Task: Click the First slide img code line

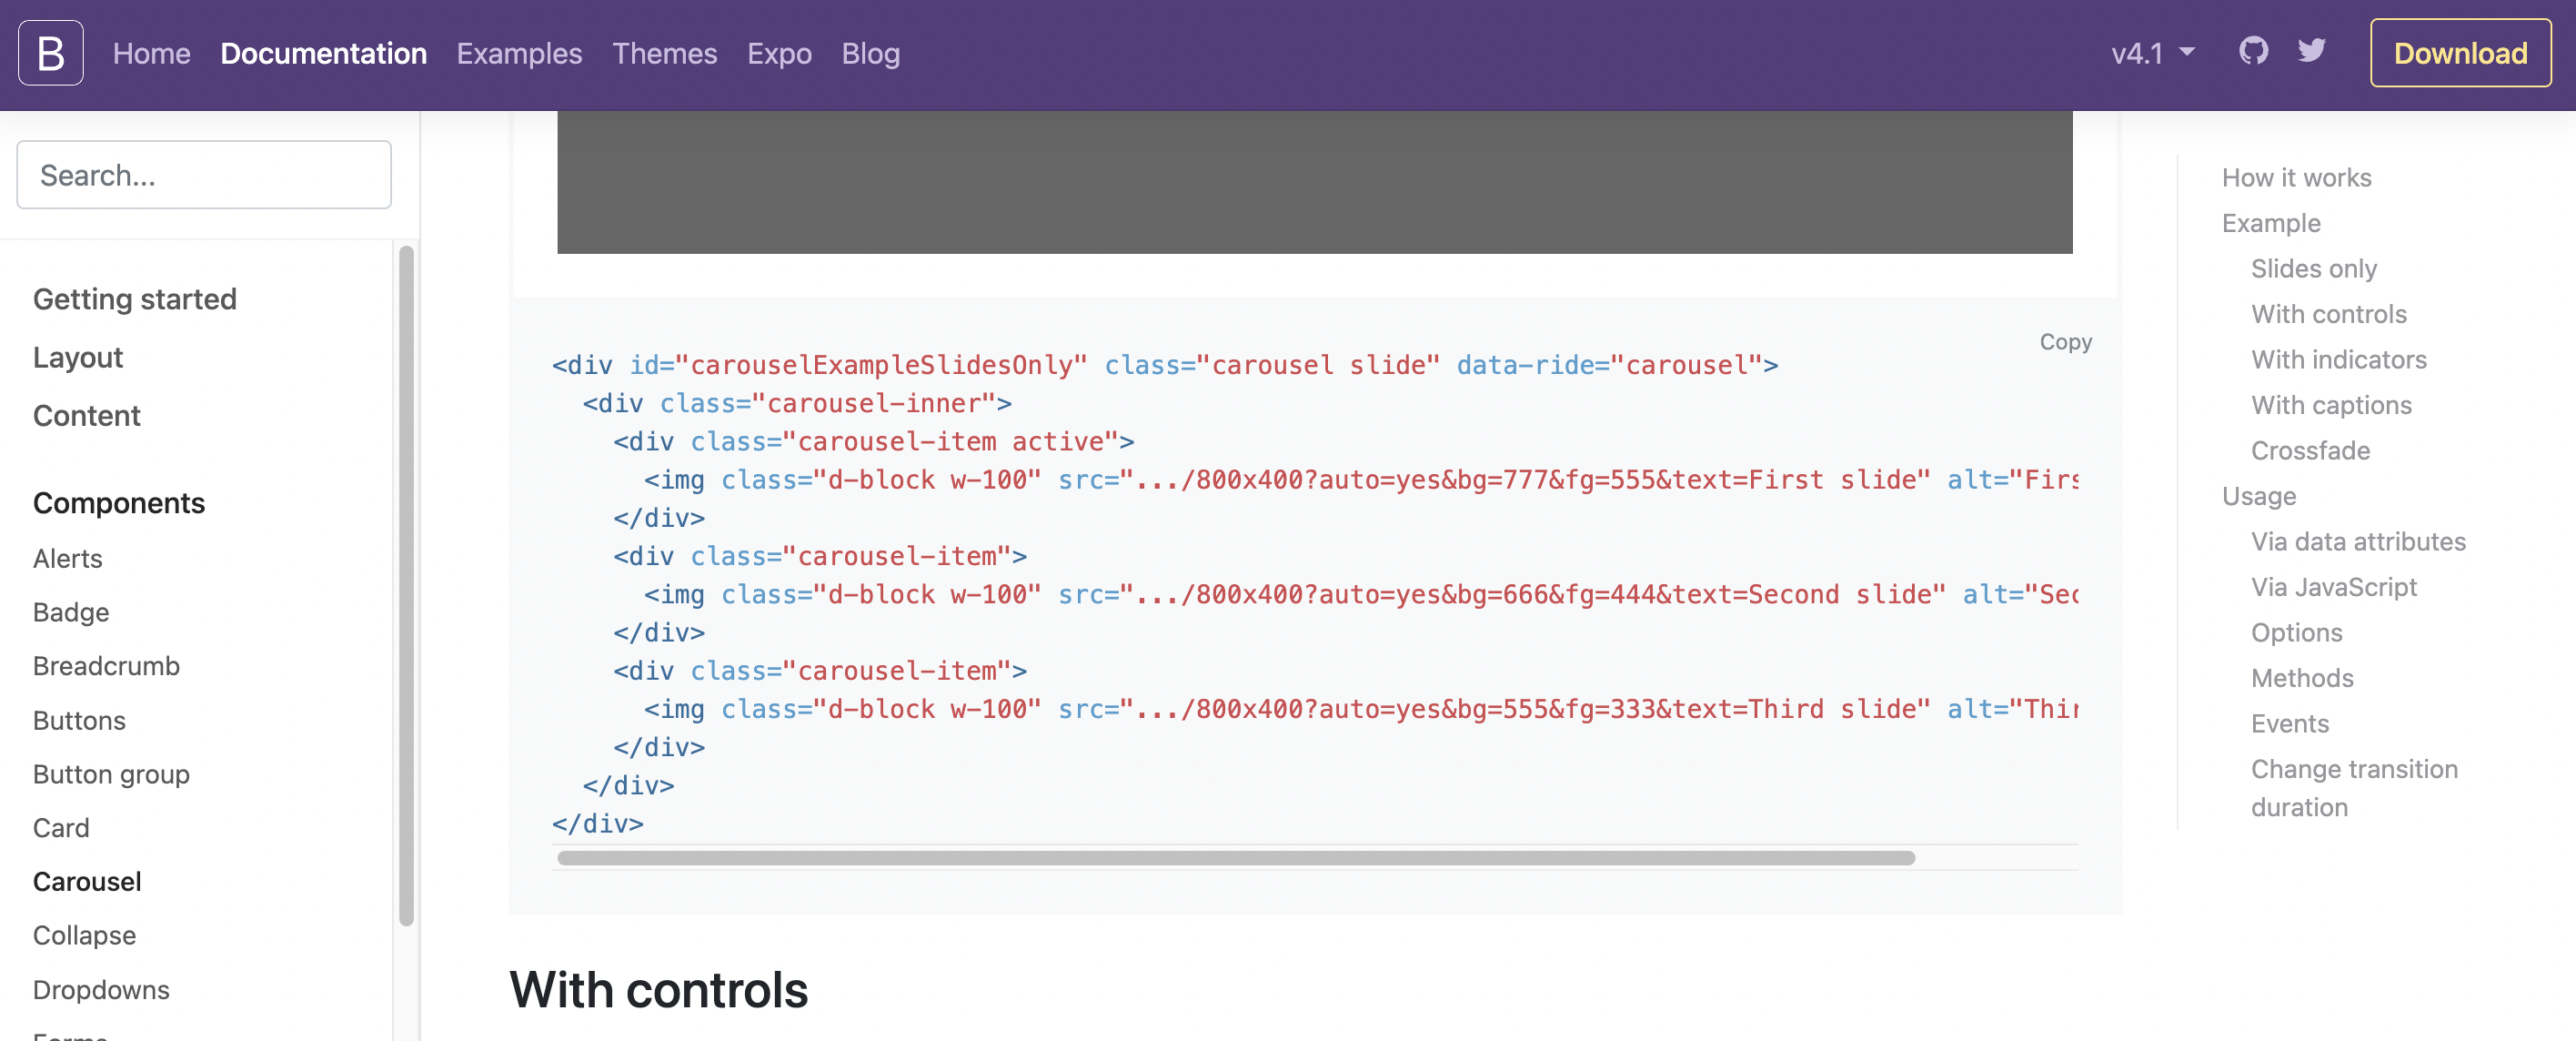Action: (1360, 480)
